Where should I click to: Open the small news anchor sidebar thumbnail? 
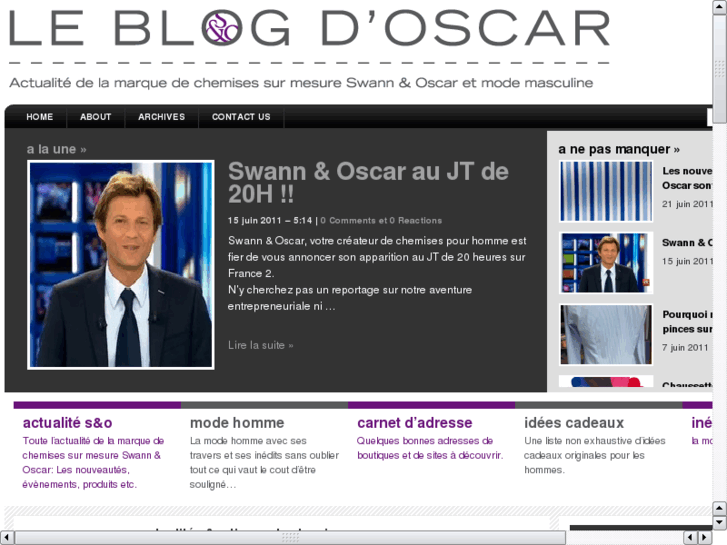tap(606, 263)
